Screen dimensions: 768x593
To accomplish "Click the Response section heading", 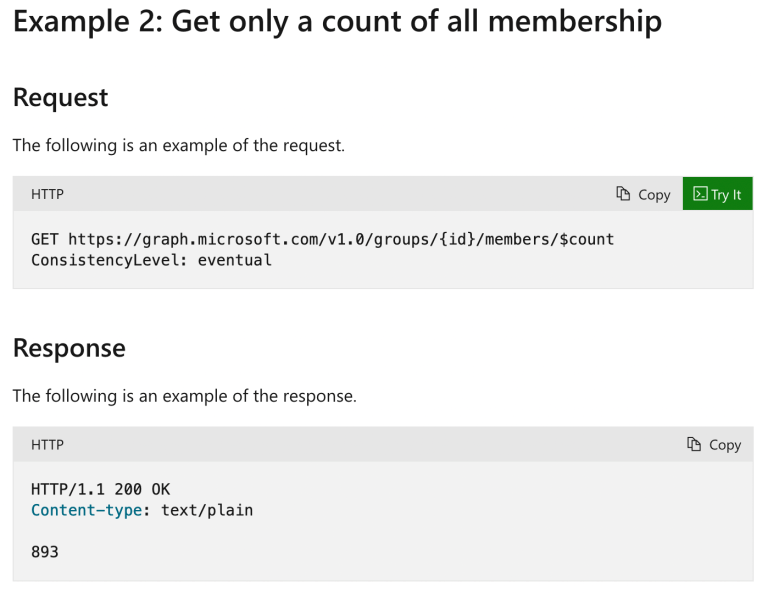I will (x=69, y=348).
